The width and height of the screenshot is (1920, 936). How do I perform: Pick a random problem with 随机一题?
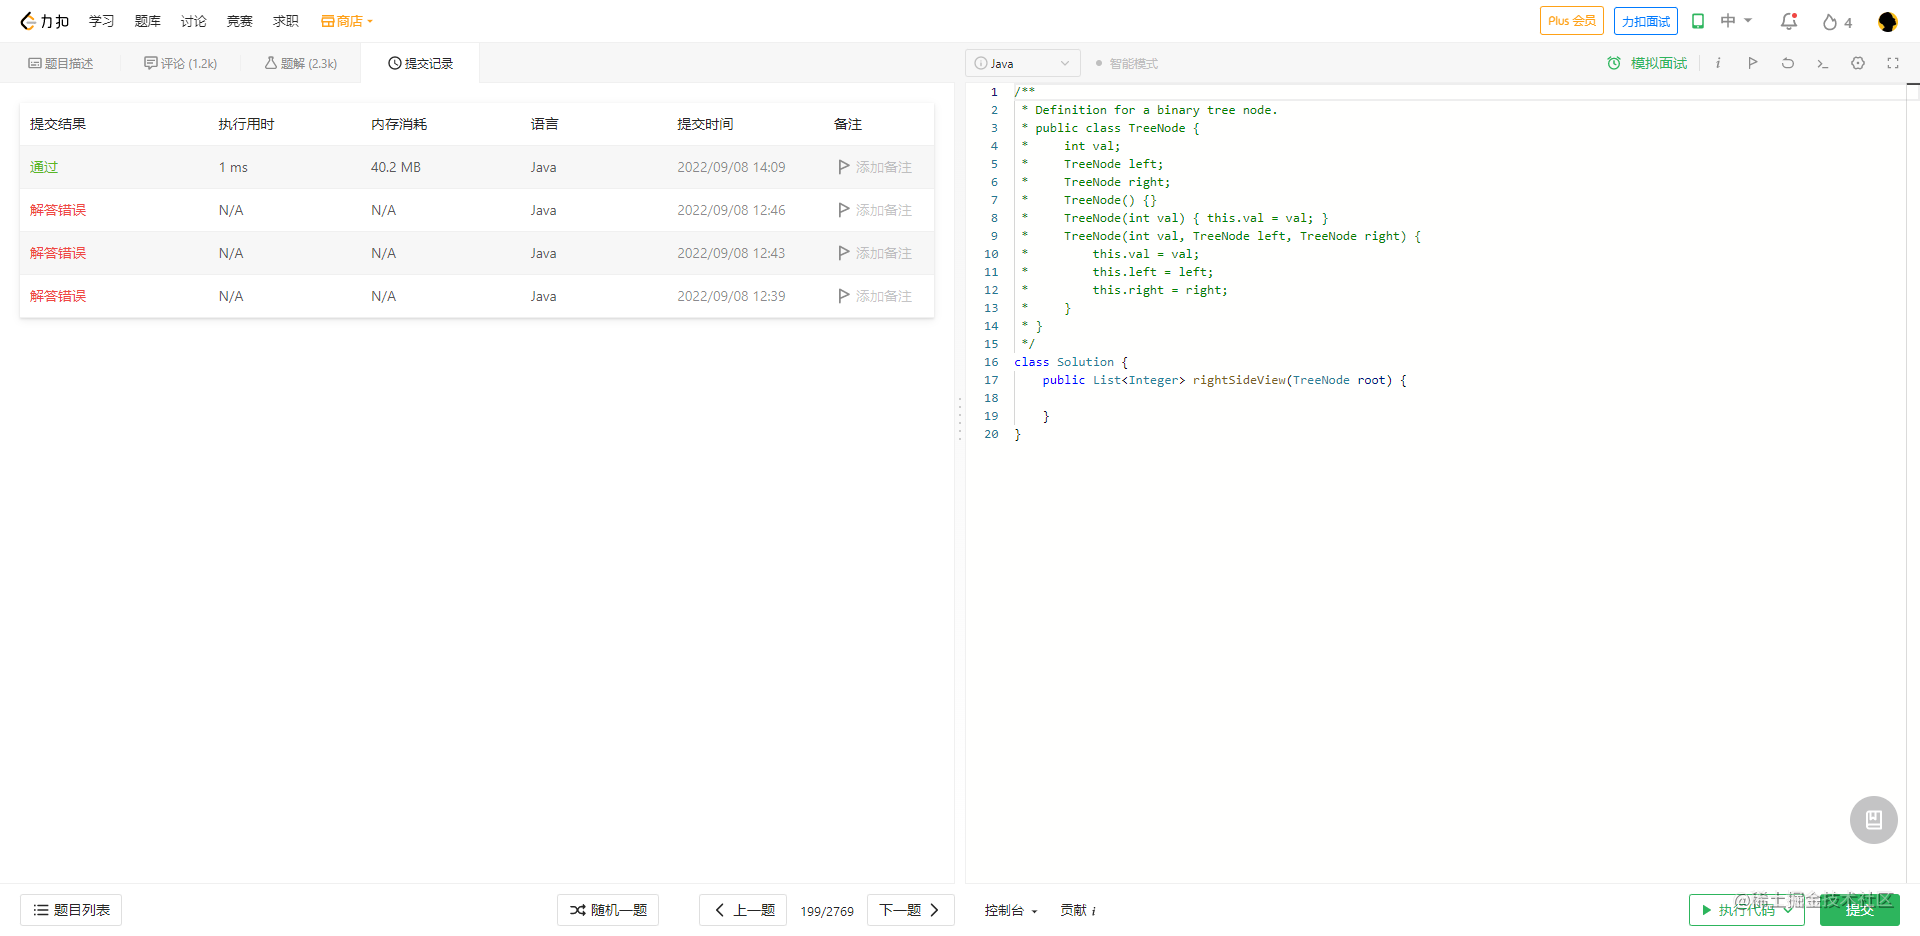[x=608, y=910]
